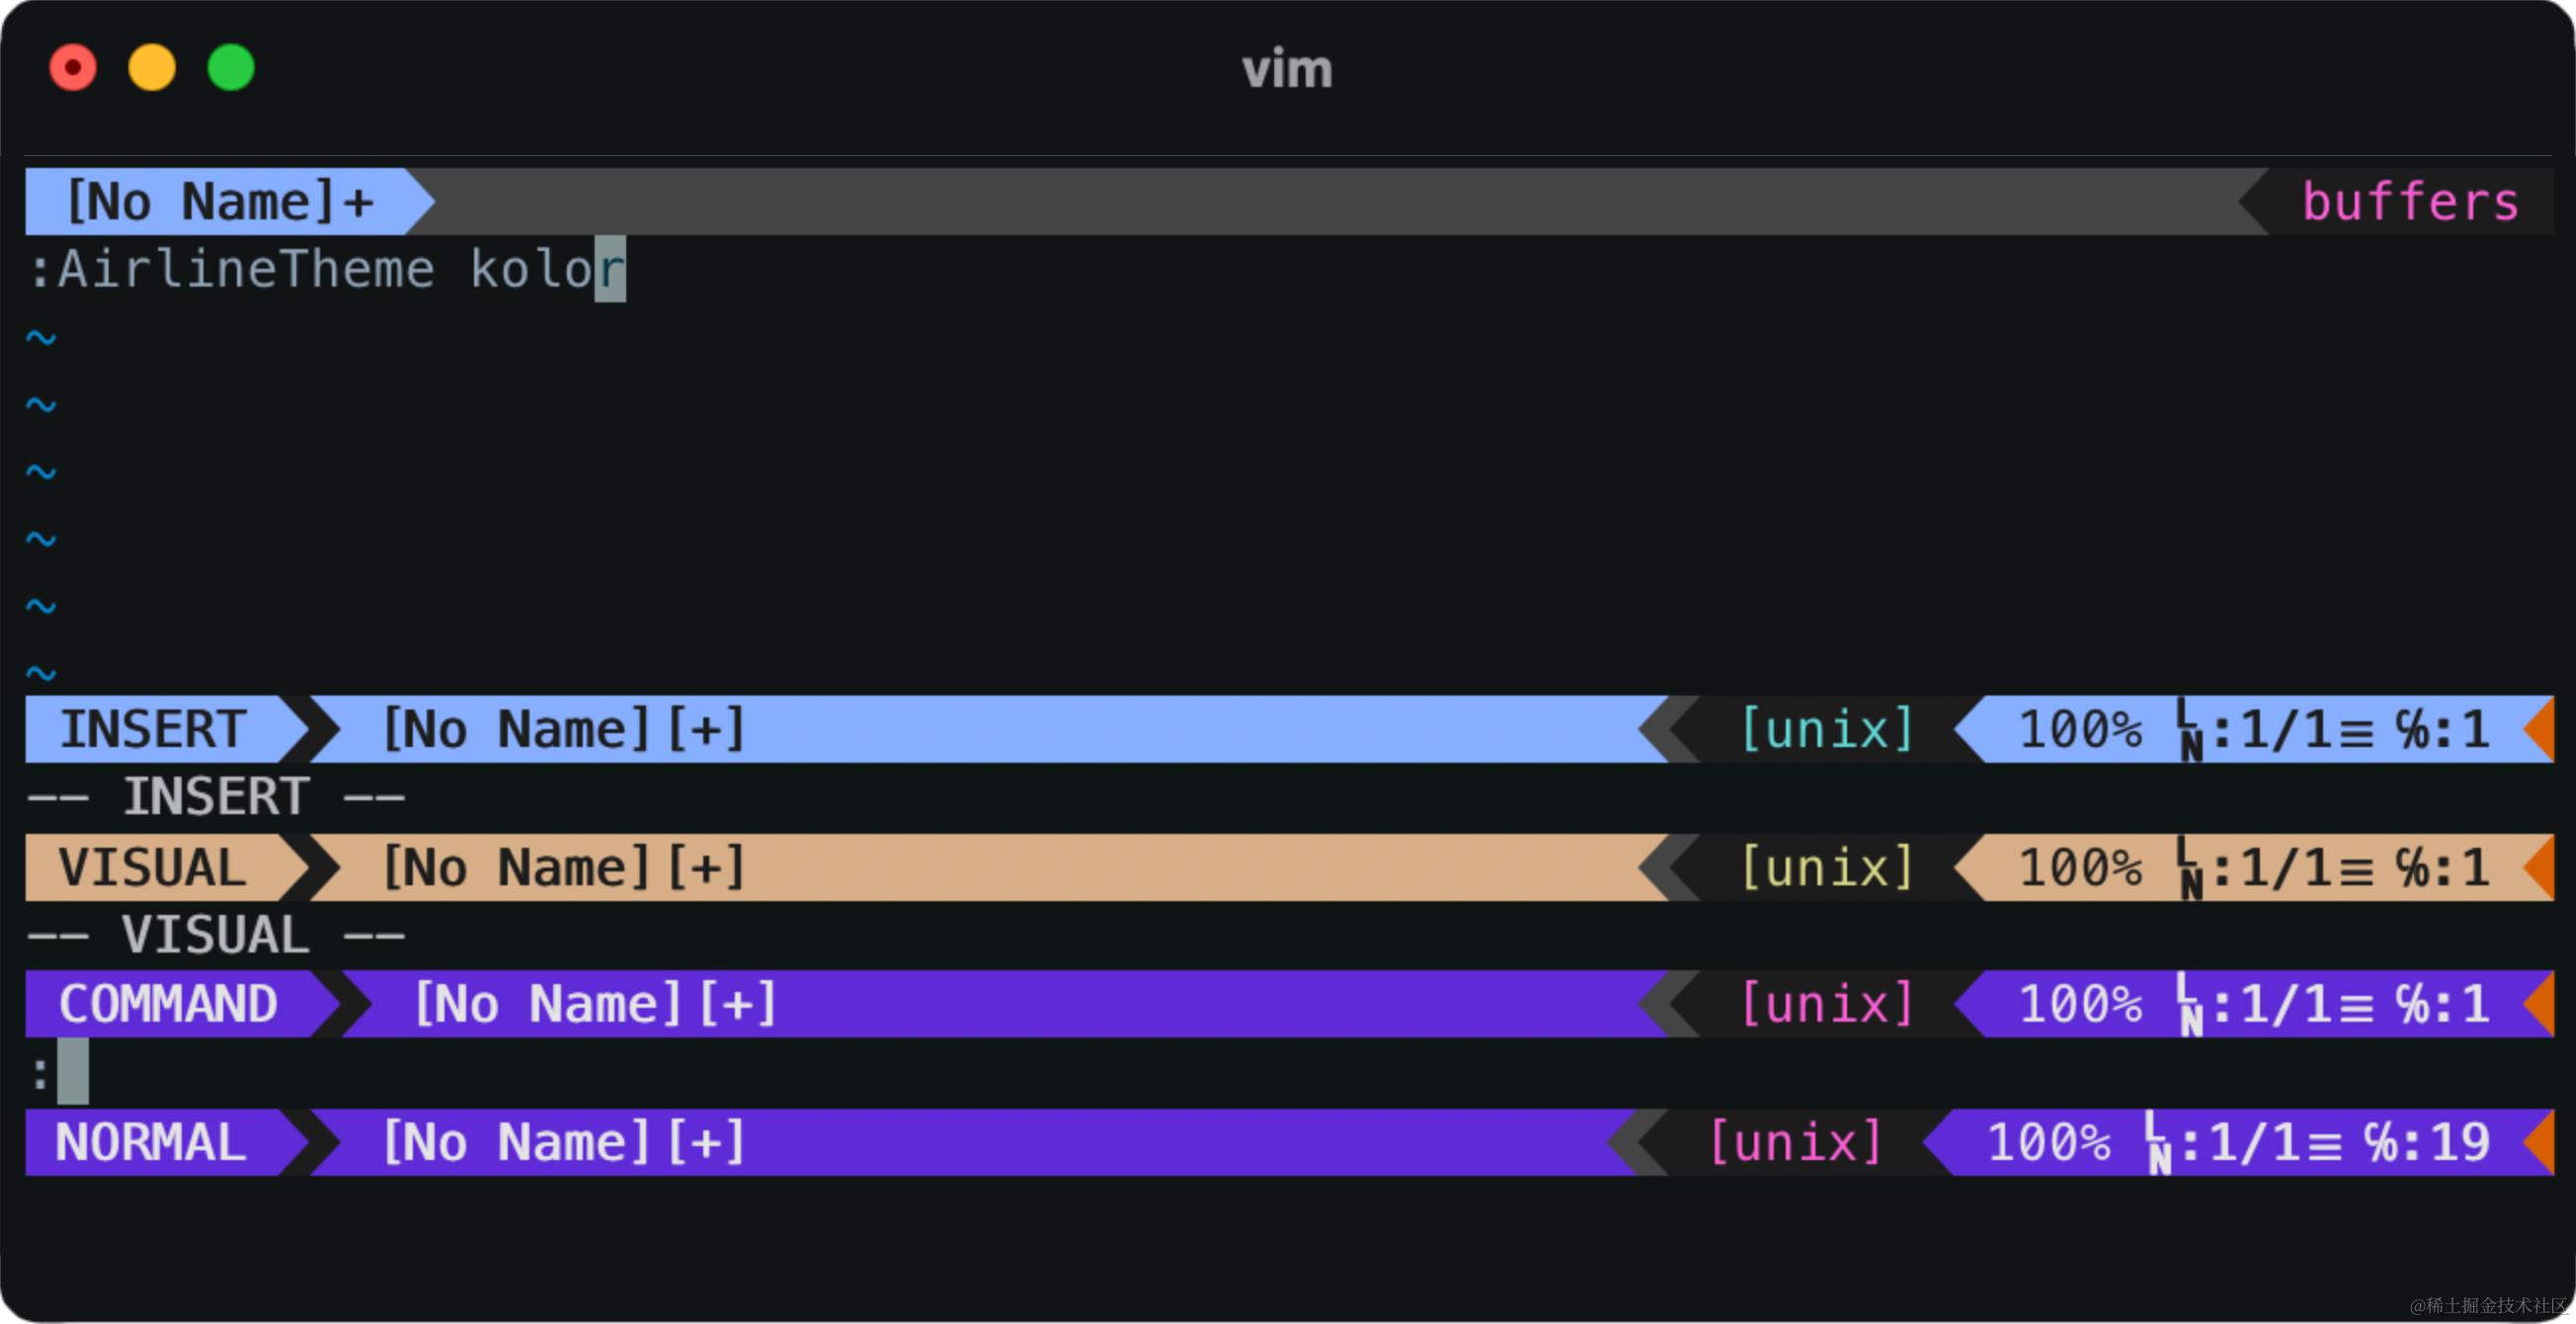Click the orange arrow at the end of the NORMAL statusline
2576x1324 pixels.
[2541, 1142]
